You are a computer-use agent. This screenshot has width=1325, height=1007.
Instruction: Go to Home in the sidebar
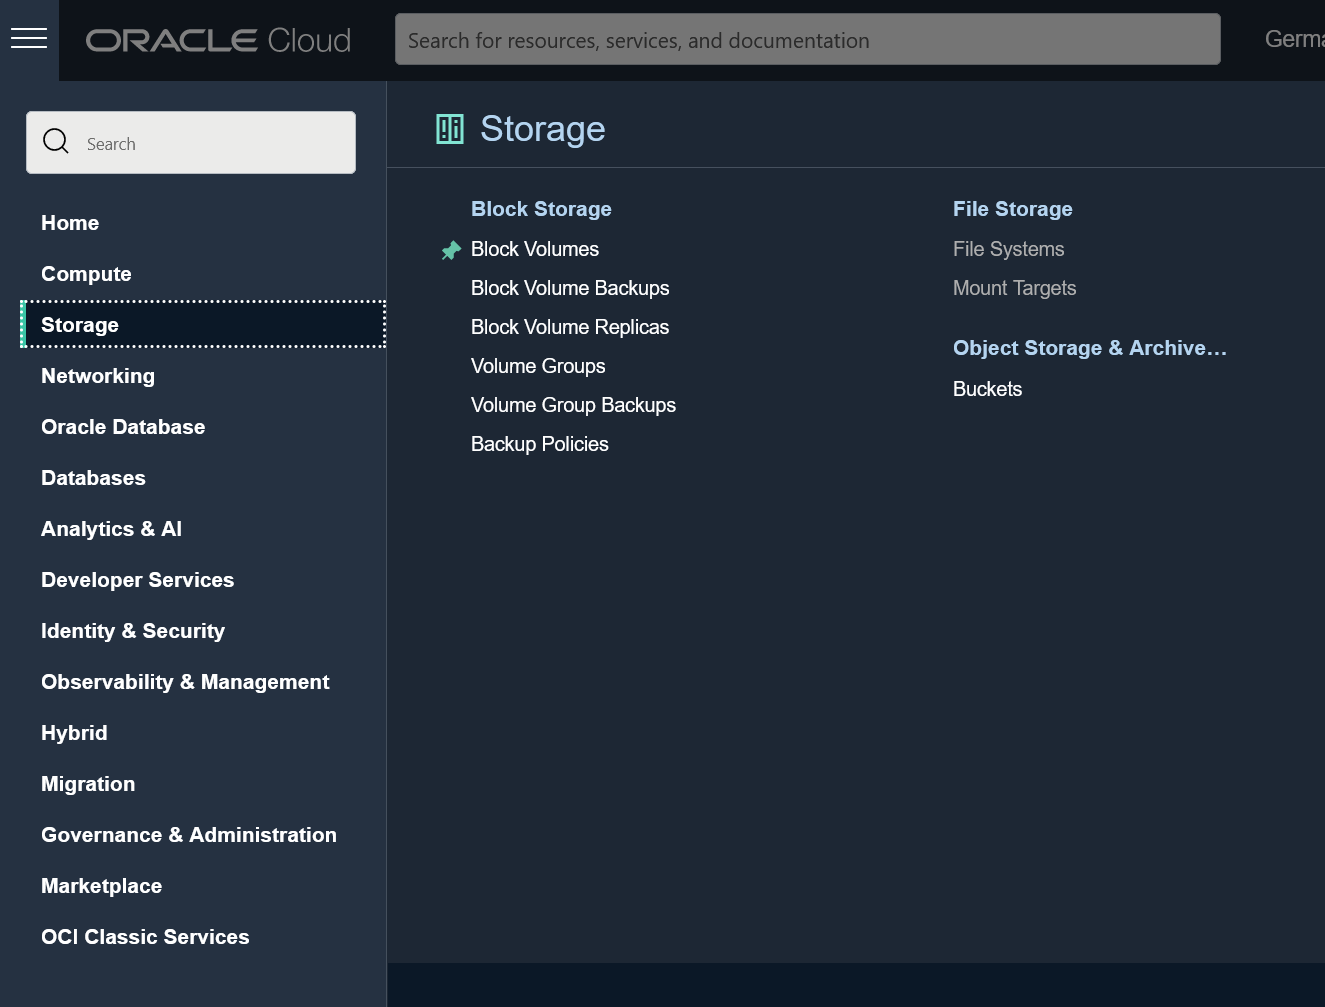(70, 222)
